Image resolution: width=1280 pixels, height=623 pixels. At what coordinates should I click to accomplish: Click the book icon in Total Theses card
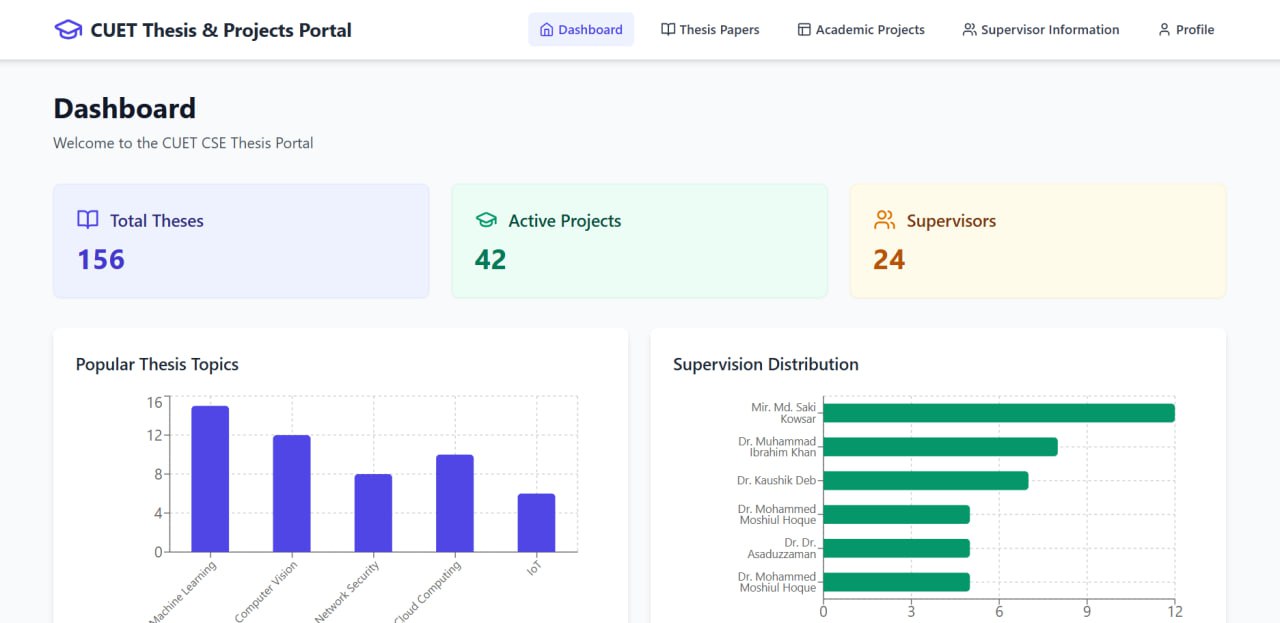(x=88, y=220)
